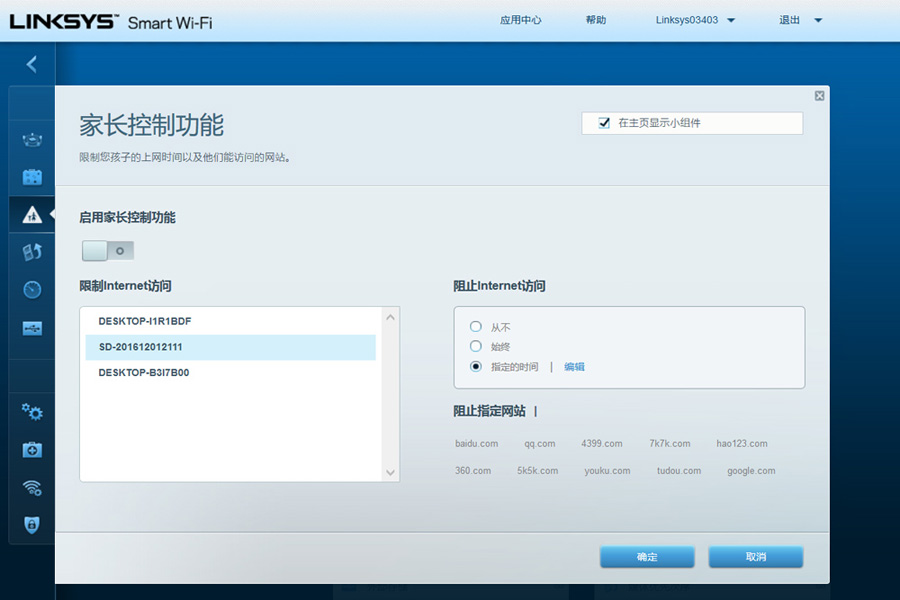Image resolution: width=900 pixels, height=600 pixels.
Task: Open 应用中心 in the top menu
Action: pyautogui.click(x=520, y=20)
